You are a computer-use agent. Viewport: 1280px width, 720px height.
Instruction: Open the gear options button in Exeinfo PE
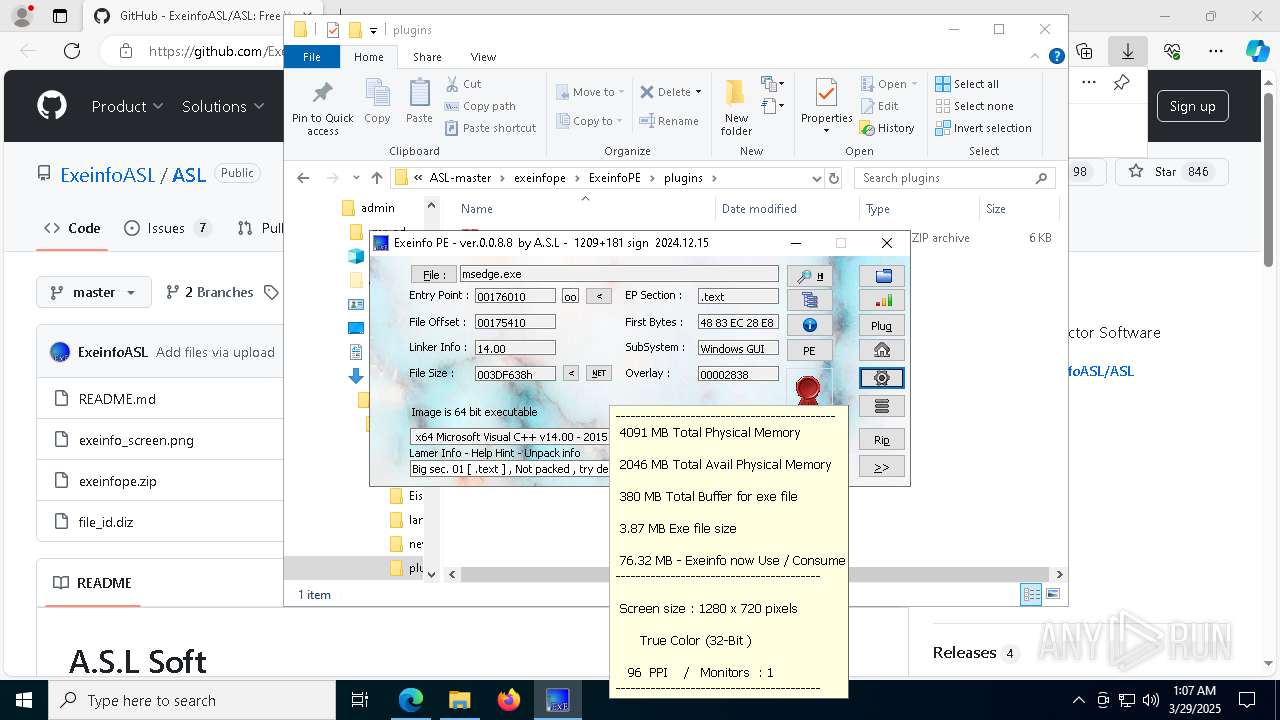pyautogui.click(x=882, y=378)
